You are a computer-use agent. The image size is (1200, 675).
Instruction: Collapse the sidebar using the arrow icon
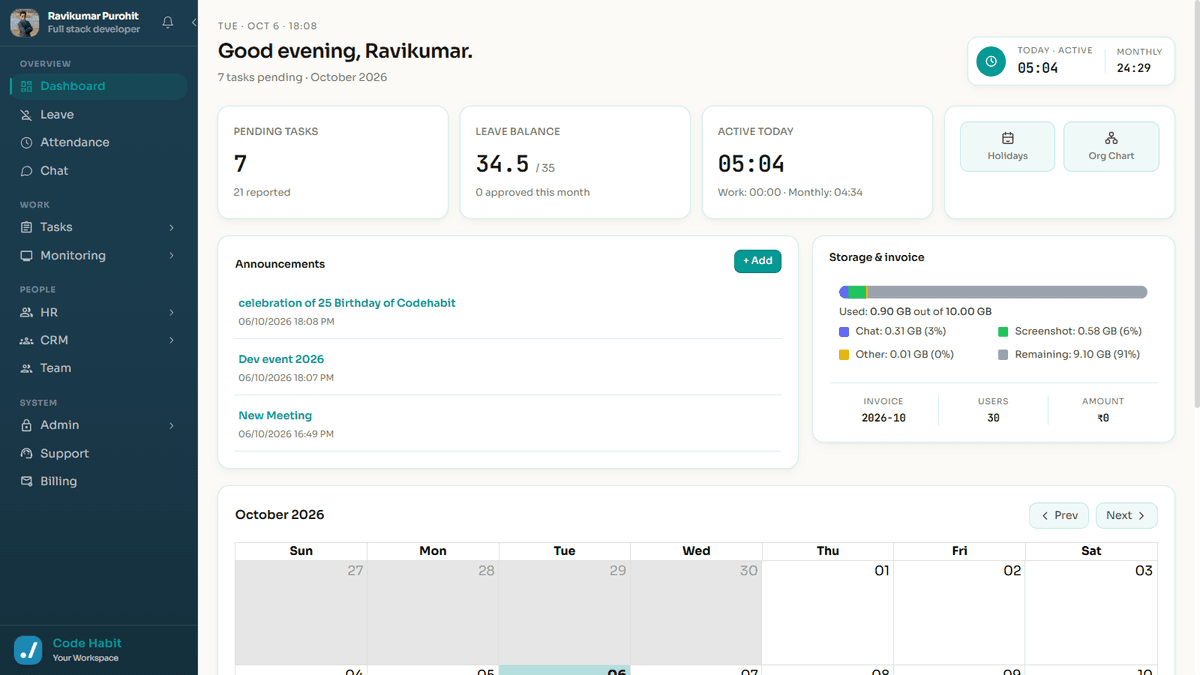tap(194, 22)
